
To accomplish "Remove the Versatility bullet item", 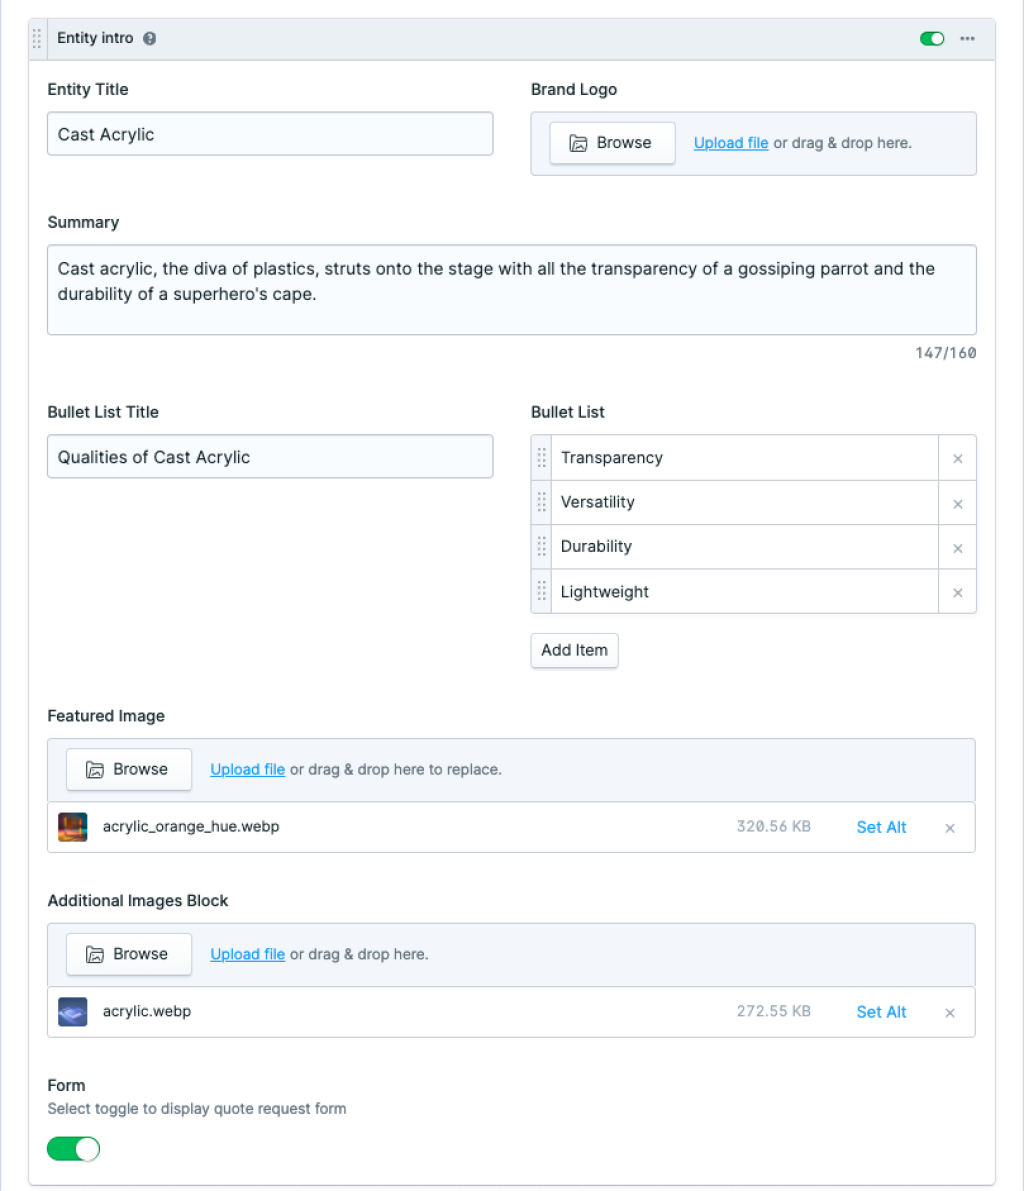I will coord(957,502).
